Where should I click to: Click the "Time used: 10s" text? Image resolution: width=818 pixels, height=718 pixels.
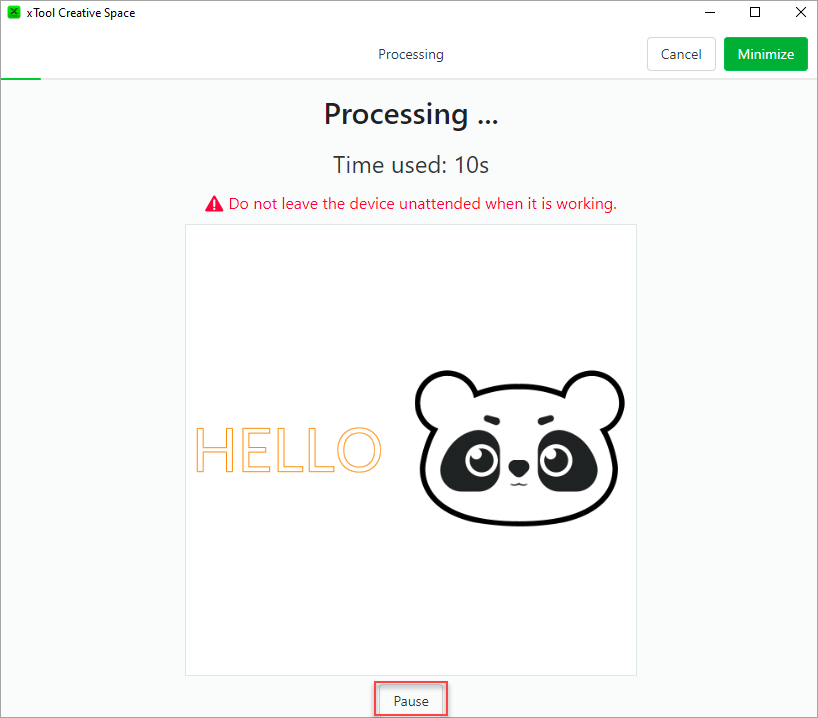click(410, 165)
